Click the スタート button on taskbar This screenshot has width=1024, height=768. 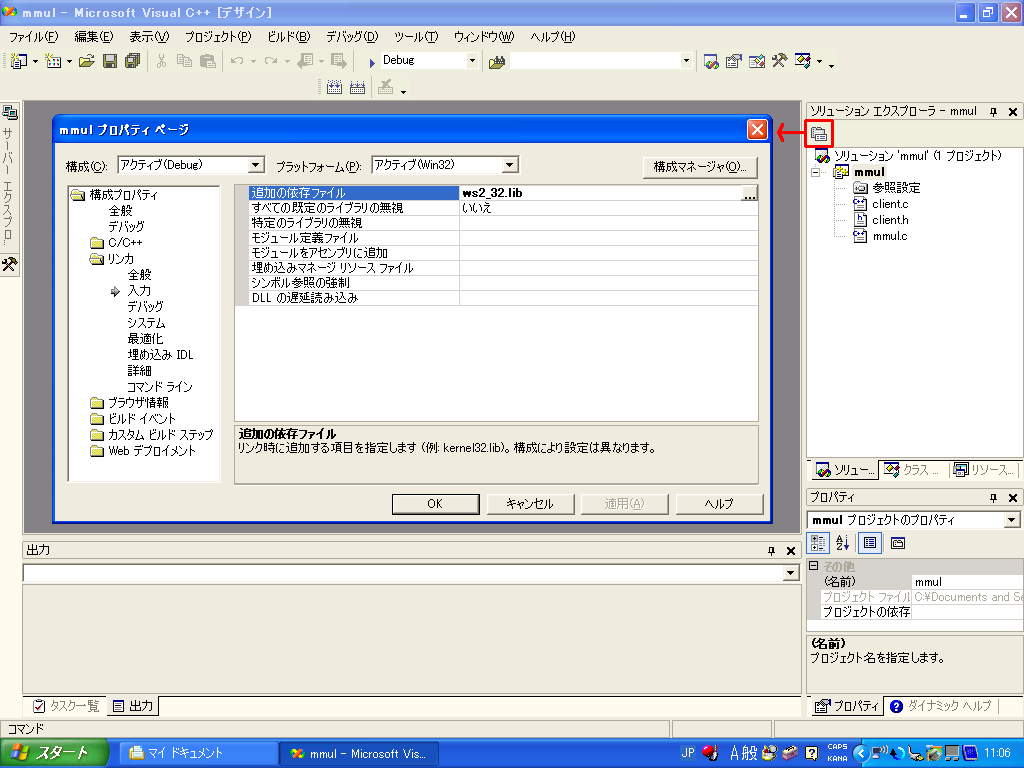pyautogui.click(x=54, y=753)
